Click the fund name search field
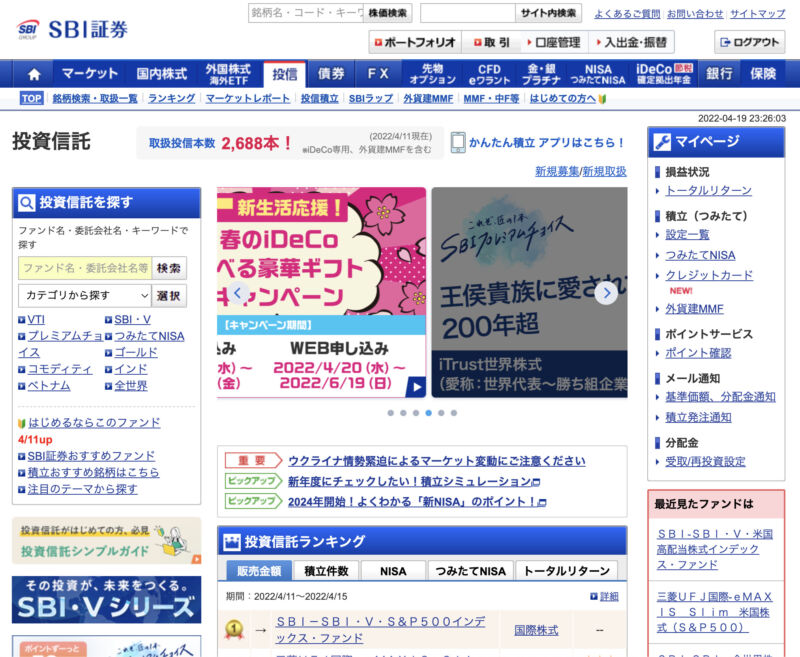 click(85, 268)
